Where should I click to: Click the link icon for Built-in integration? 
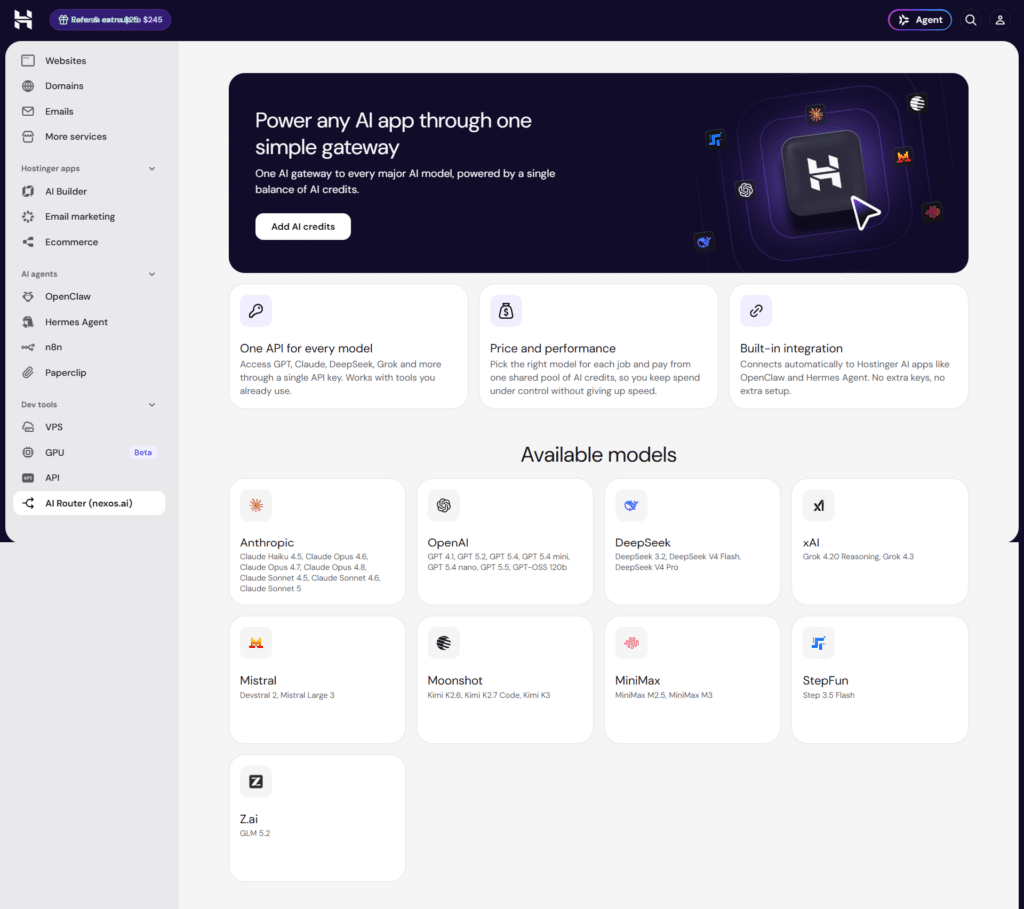756,311
